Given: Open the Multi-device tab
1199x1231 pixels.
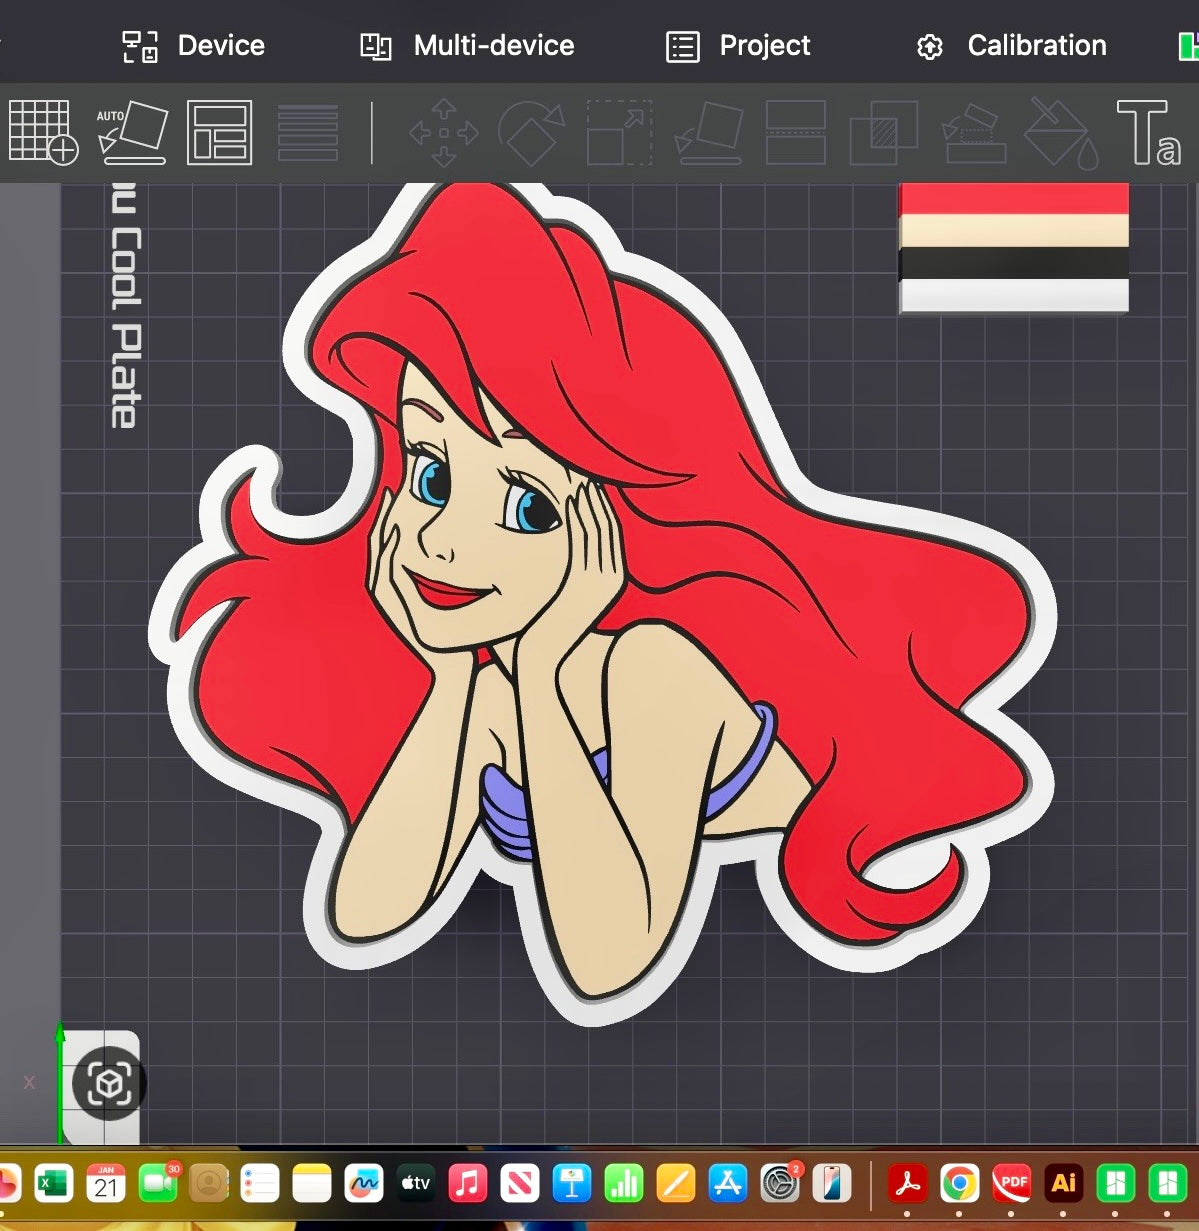Looking at the screenshot, I should [467, 46].
